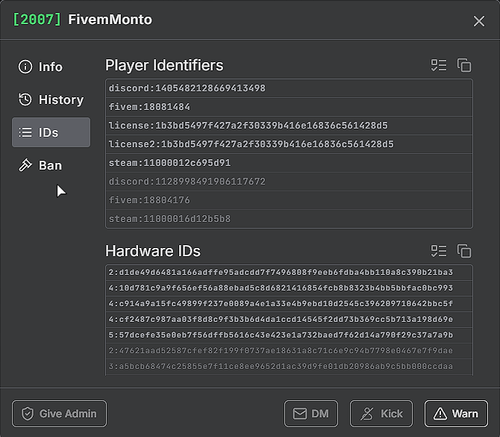Click the Ban gavel icon
The width and height of the screenshot is (500, 437).
tap(25, 165)
